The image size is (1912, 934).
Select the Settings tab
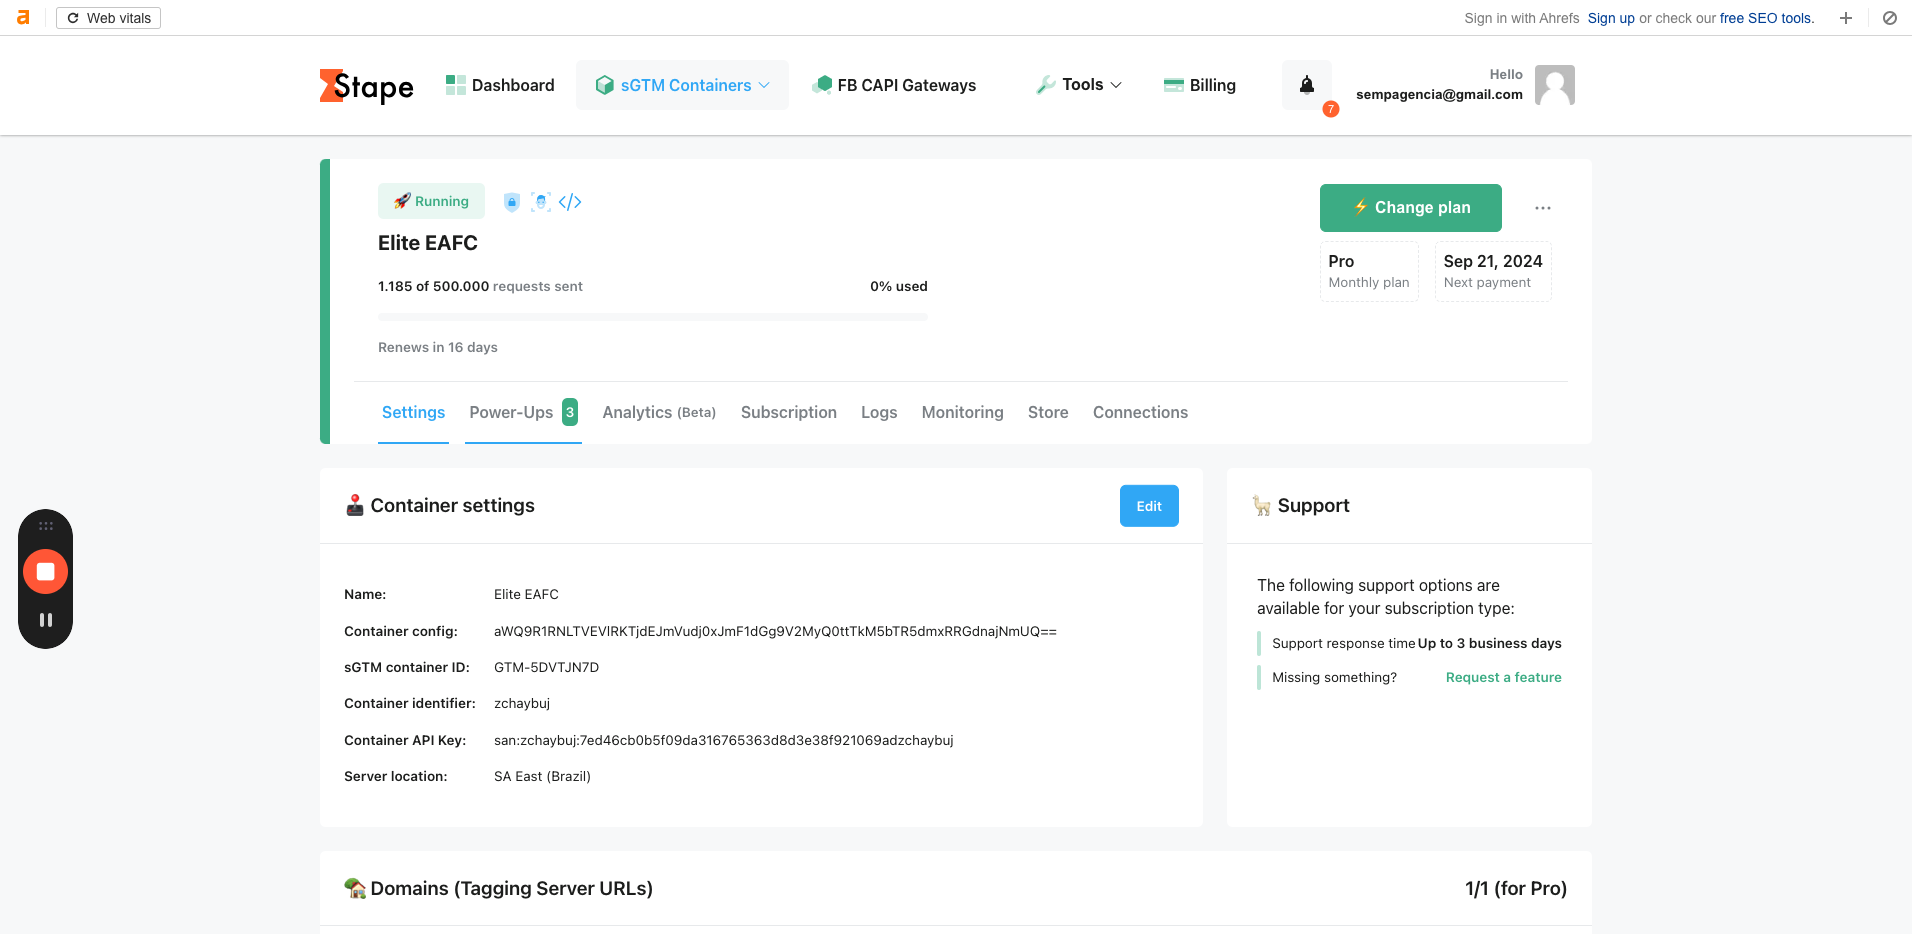coord(413,412)
